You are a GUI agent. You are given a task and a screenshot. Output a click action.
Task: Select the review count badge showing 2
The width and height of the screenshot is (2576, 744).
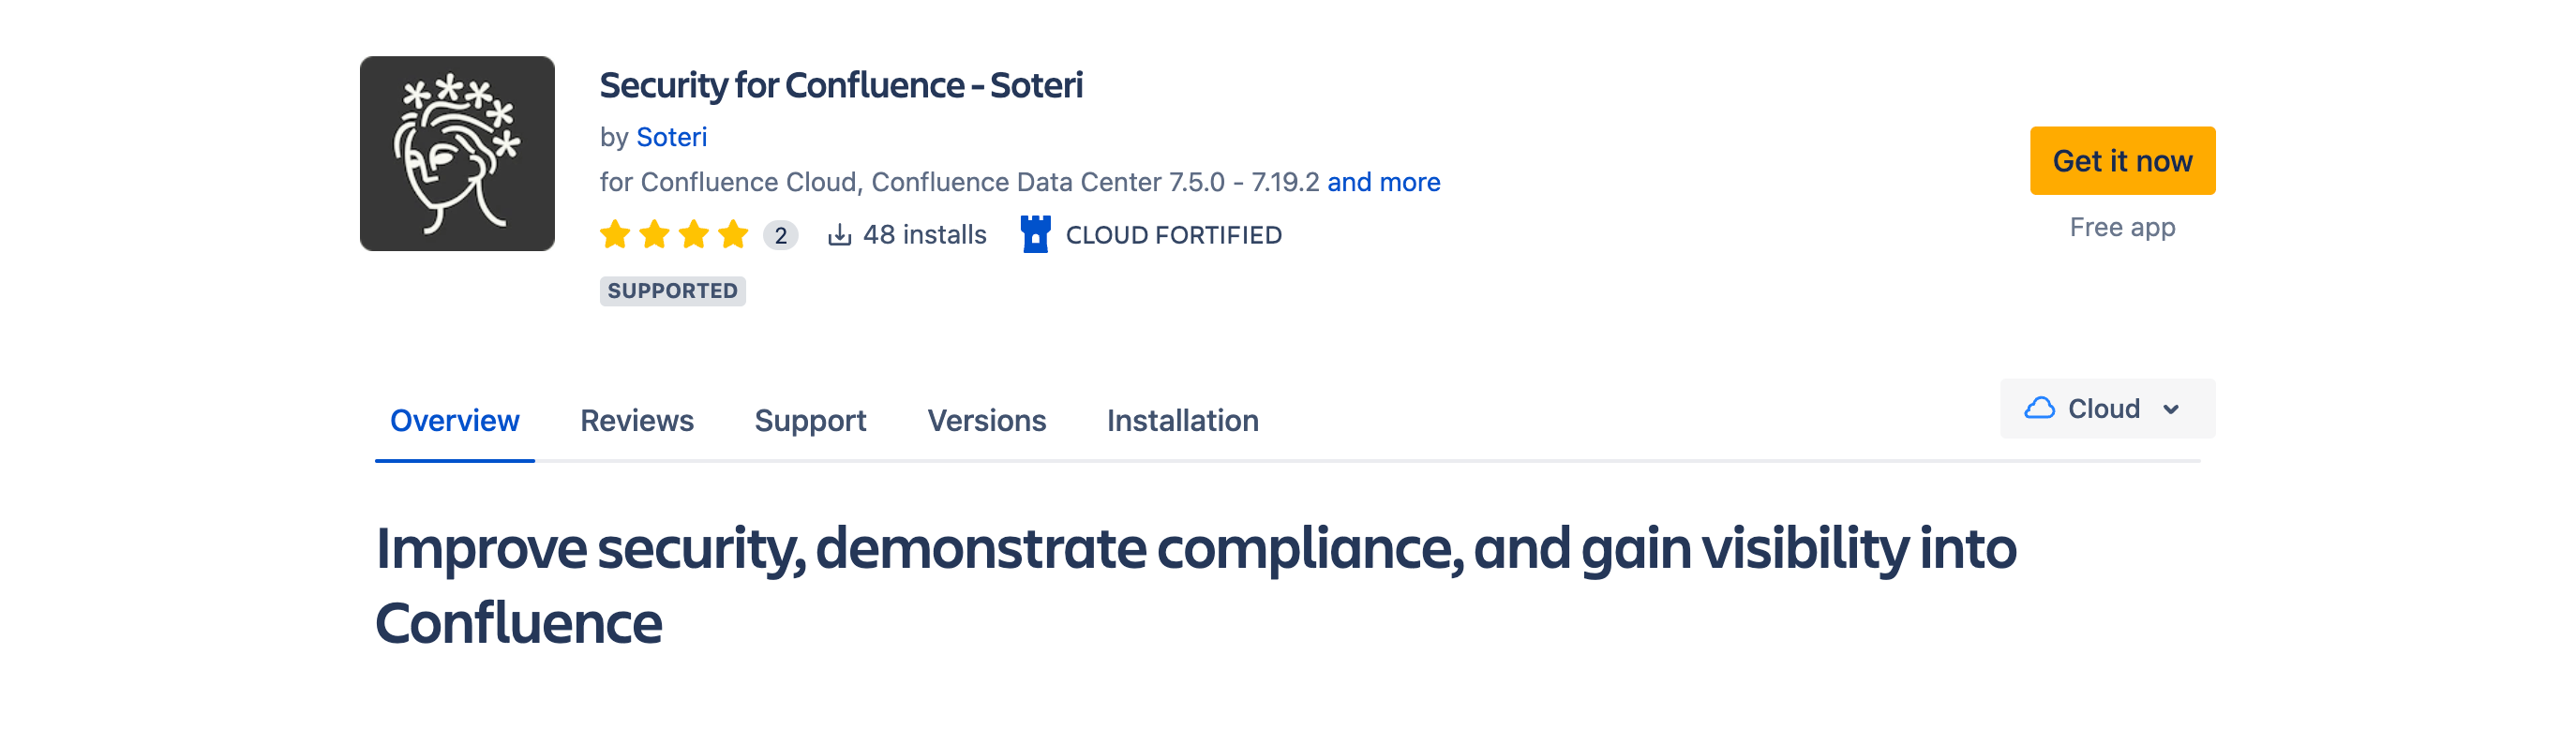[779, 234]
